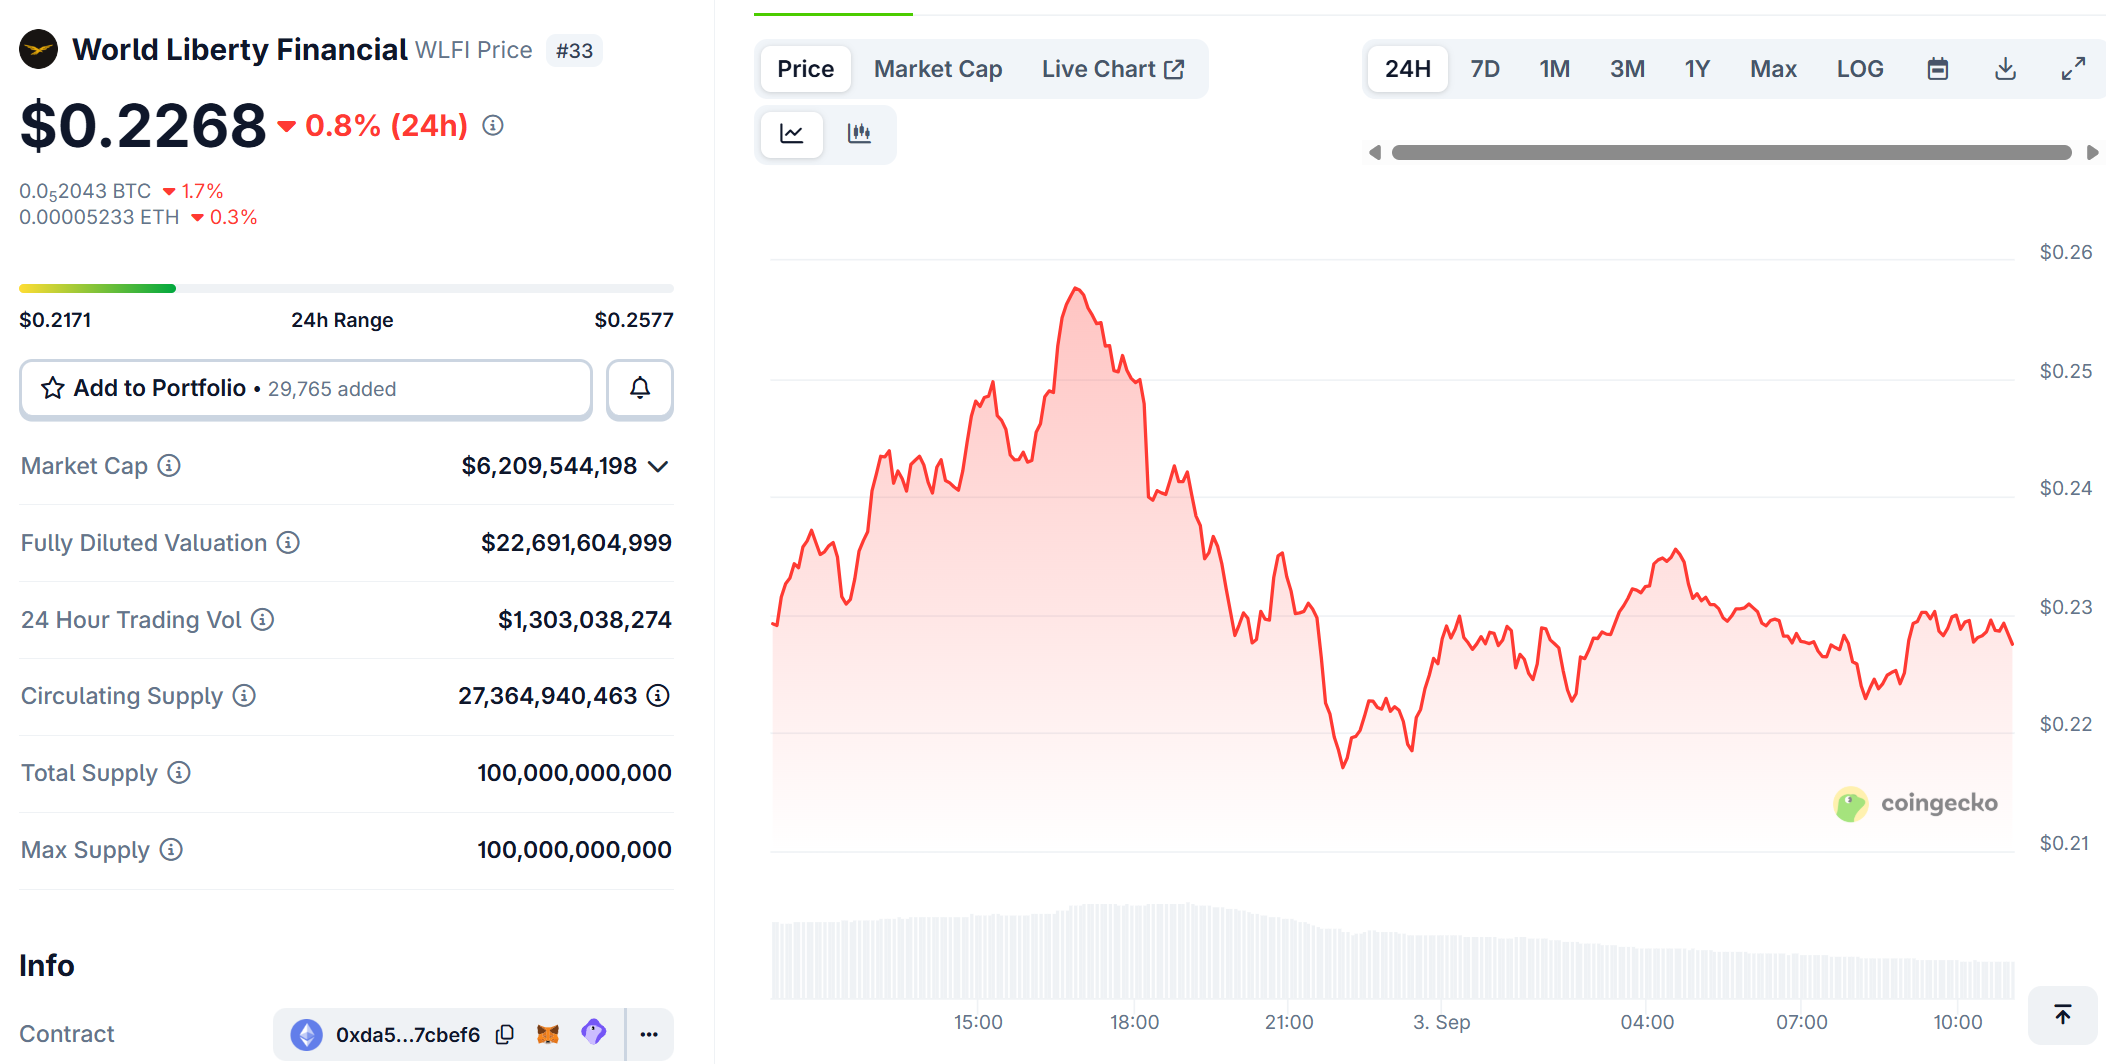Open more contract options ellipsis menu
The height and width of the screenshot is (1064, 2120).
tap(649, 1034)
